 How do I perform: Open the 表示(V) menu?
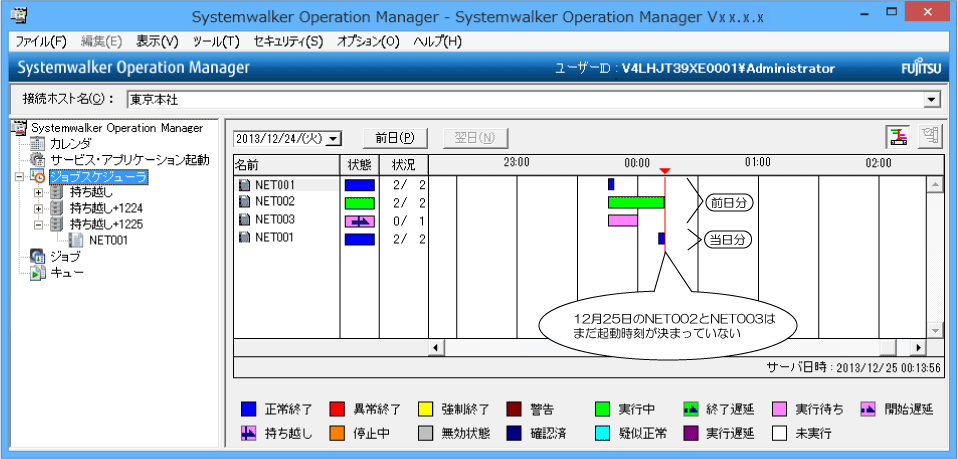[157, 42]
